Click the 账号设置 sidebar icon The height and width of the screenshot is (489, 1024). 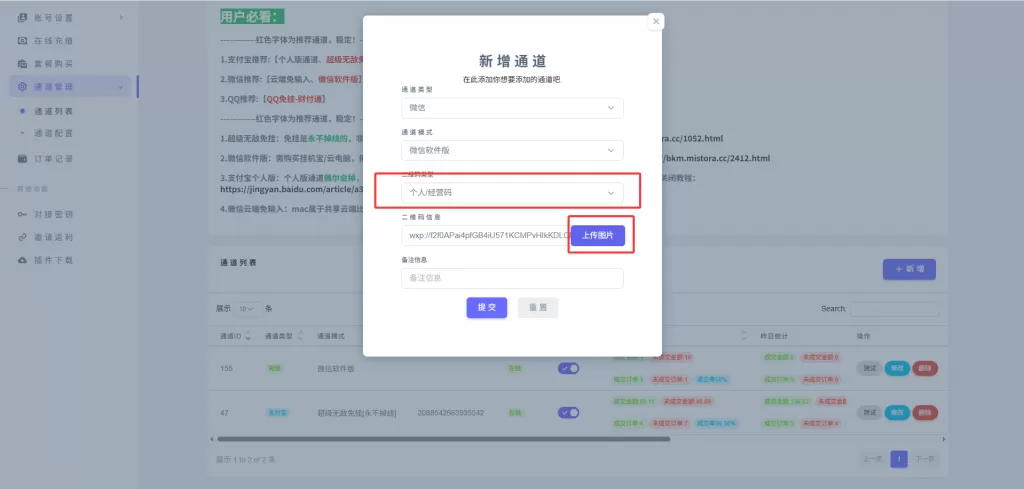tap(22, 18)
